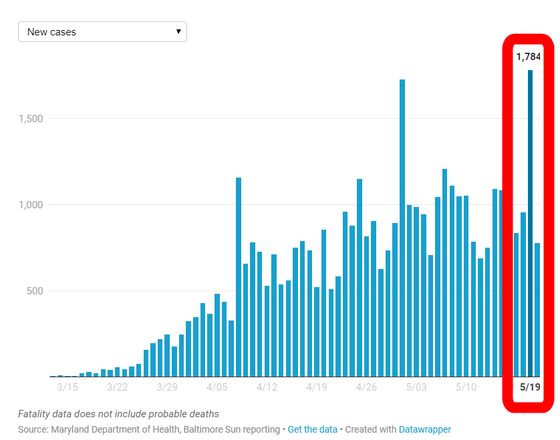560x440 pixels.
Task: Click the 3/15 axis date label
Action: point(67,387)
